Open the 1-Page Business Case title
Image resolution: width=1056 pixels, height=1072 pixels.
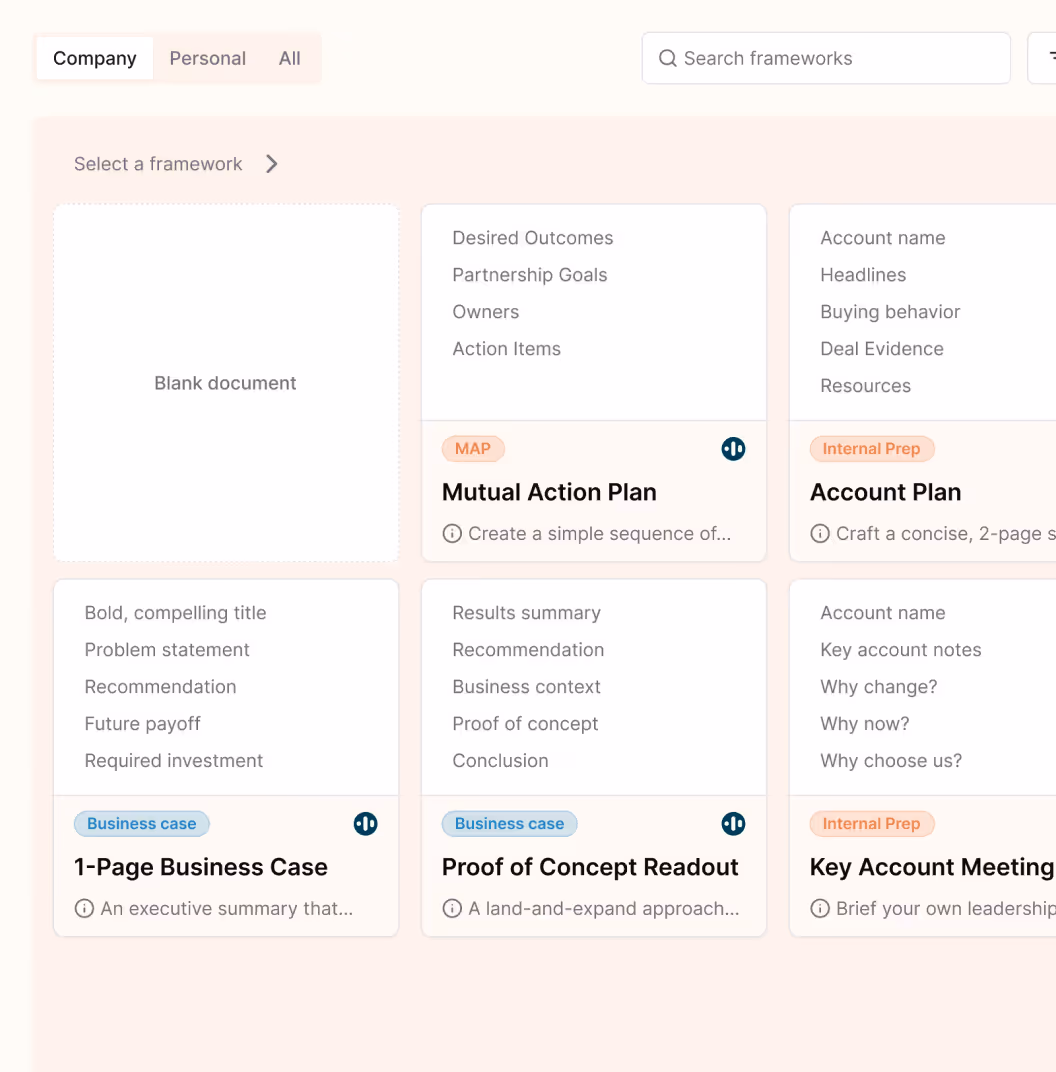point(201,867)
